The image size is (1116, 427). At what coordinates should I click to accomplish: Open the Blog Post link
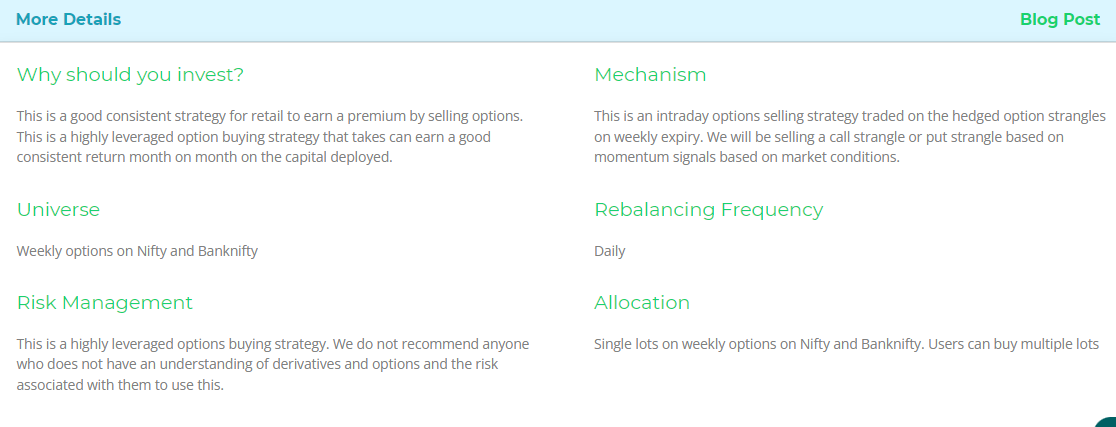1059,20
